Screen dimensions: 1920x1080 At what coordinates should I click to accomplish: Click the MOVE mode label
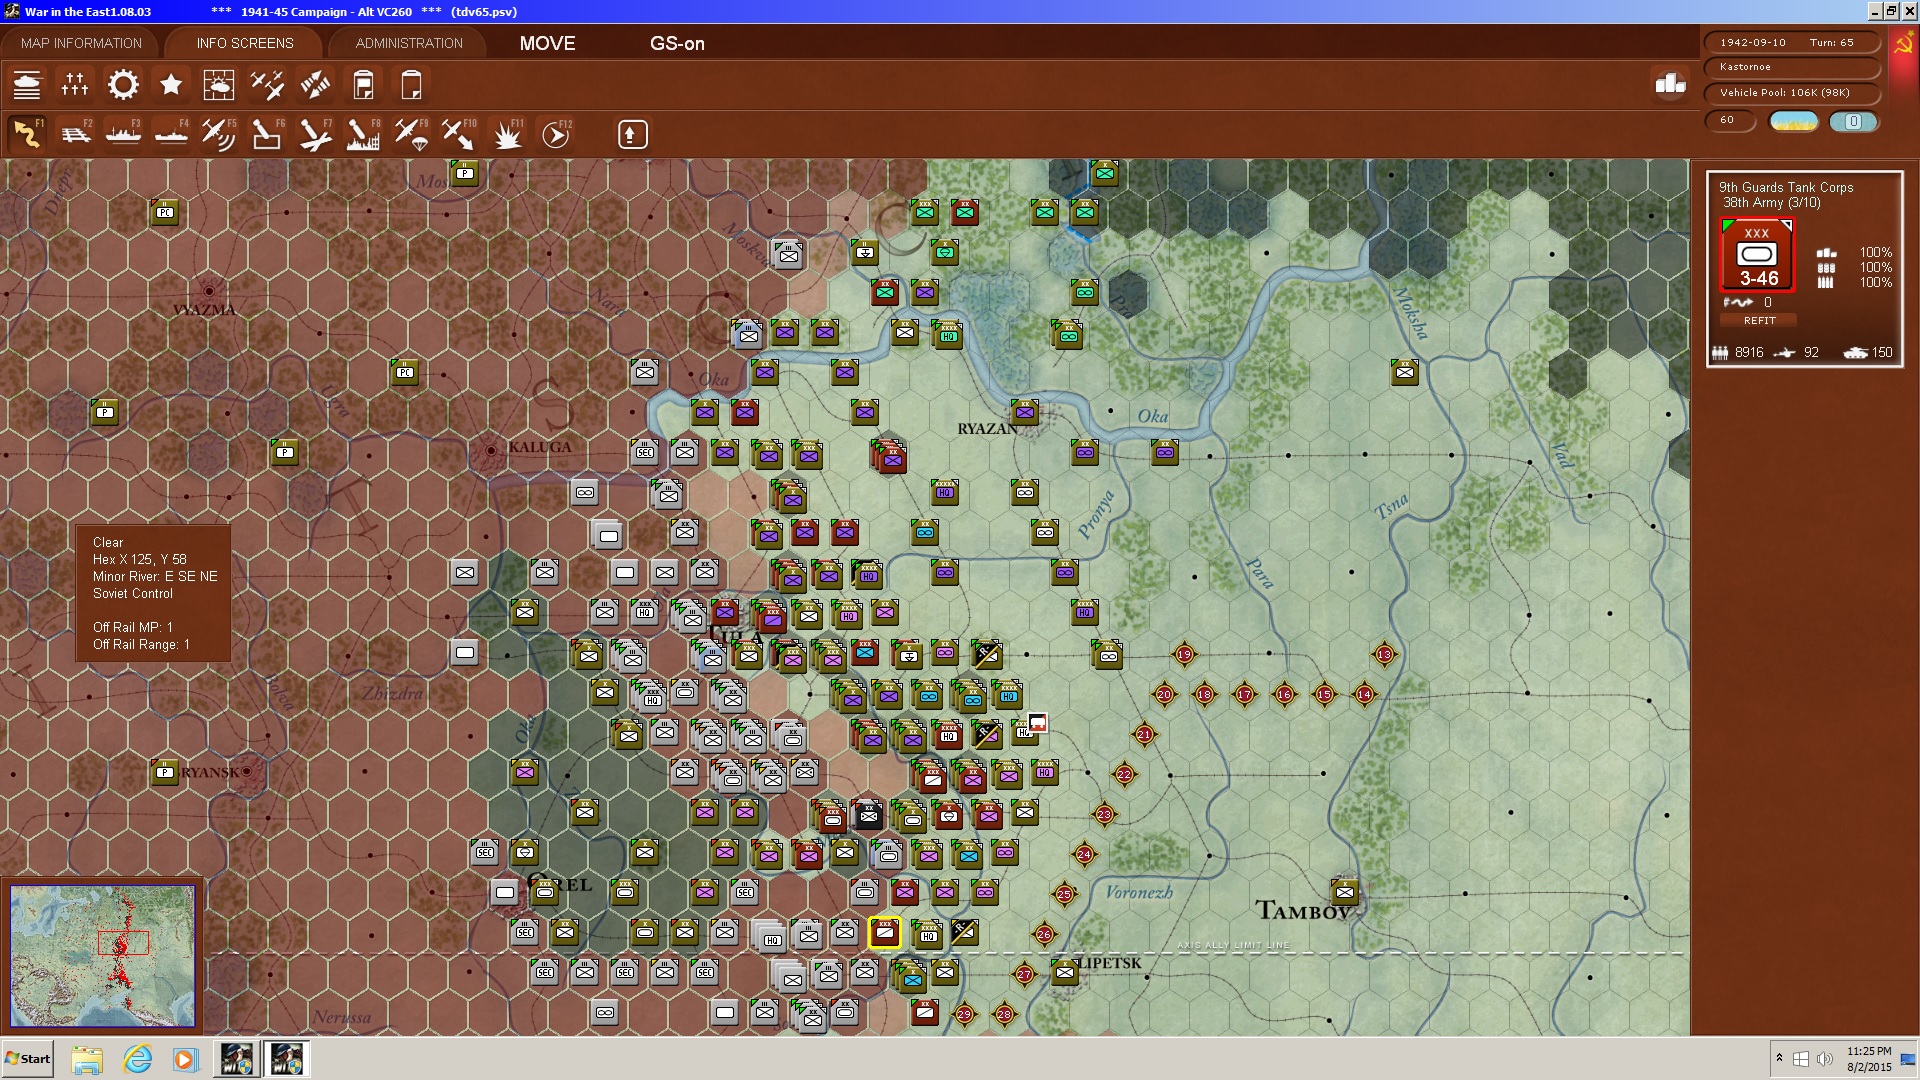[x=547, y=43]
